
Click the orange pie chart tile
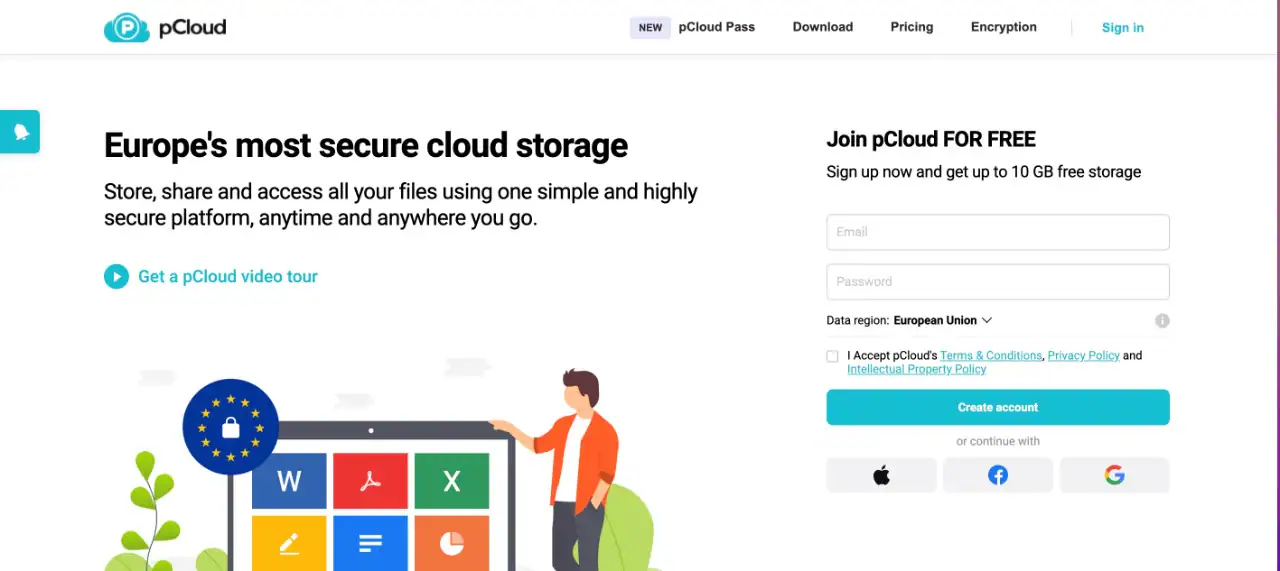click(452, 543)
